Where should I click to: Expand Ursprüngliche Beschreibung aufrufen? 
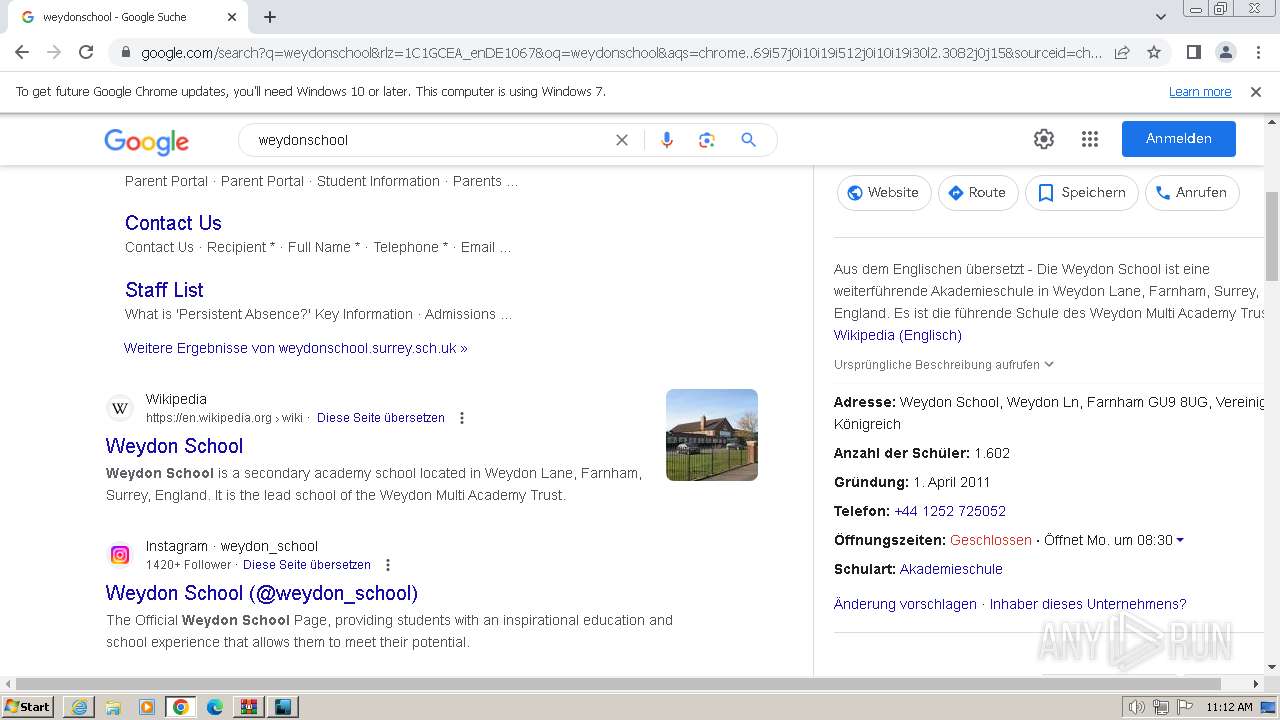click(x=944, y=365)
